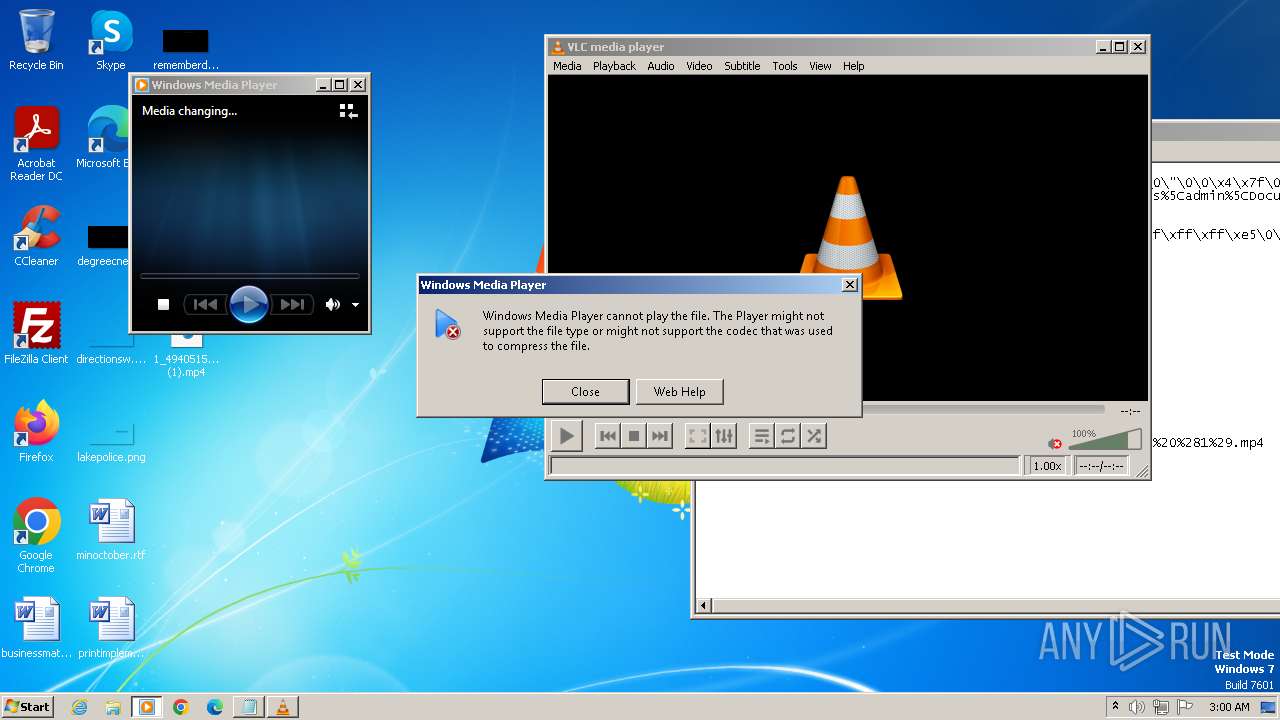Screen dimensions: 1280x720
Task: Click the taskbar clock 3:00 AM
Action: (x=1229, y=707)
